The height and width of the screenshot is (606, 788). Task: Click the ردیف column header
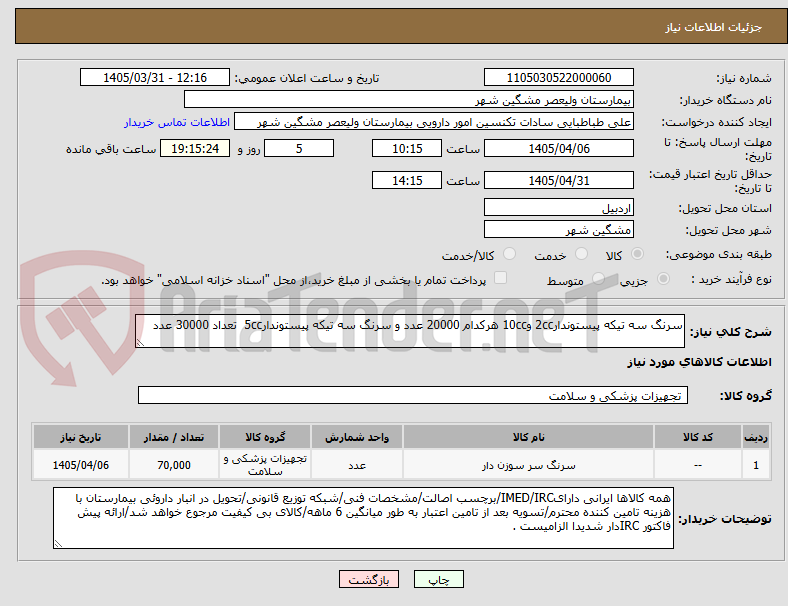pyautogui.click(x=756, y=437)
